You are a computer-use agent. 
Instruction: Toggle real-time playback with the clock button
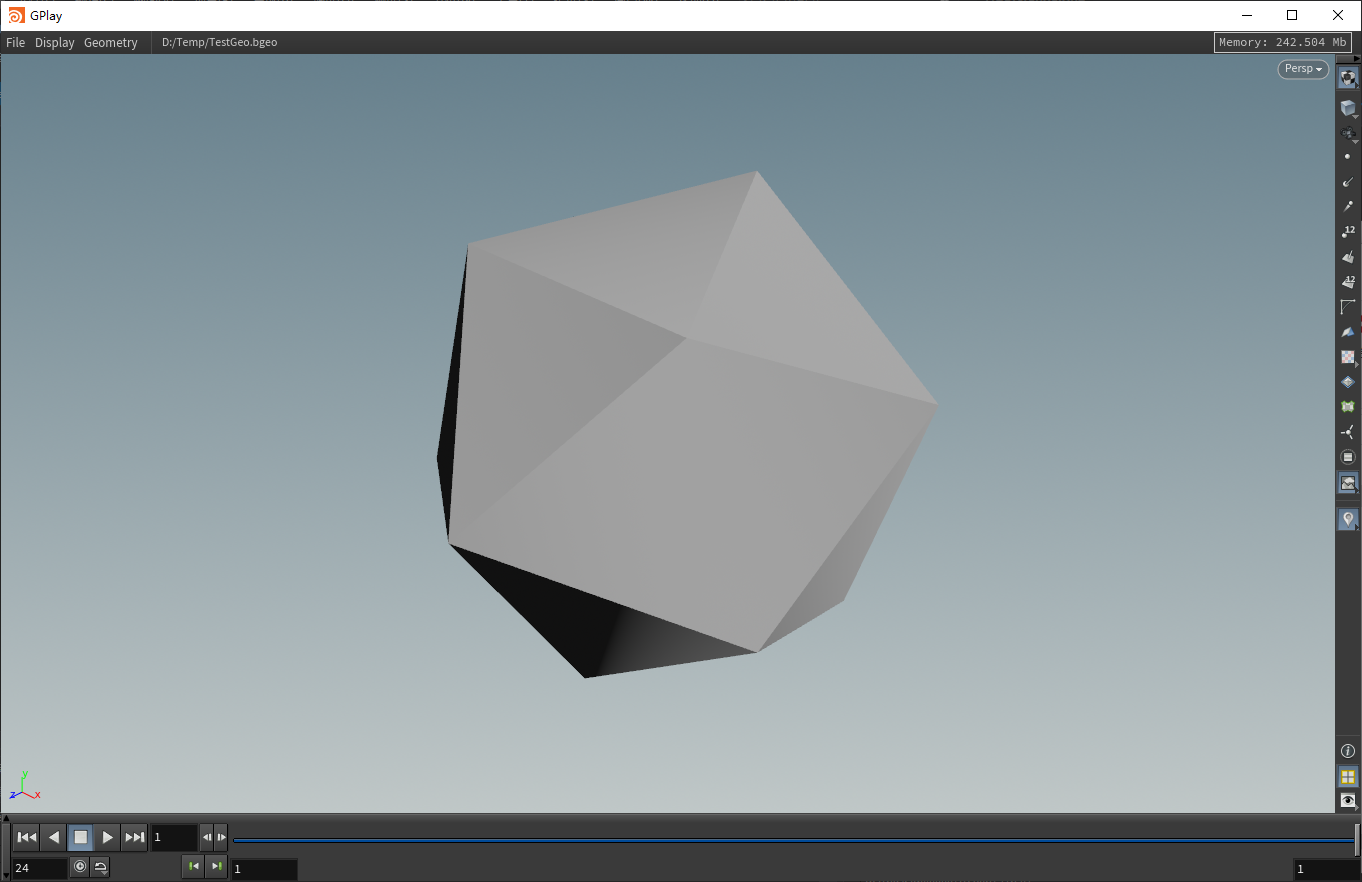80,867
